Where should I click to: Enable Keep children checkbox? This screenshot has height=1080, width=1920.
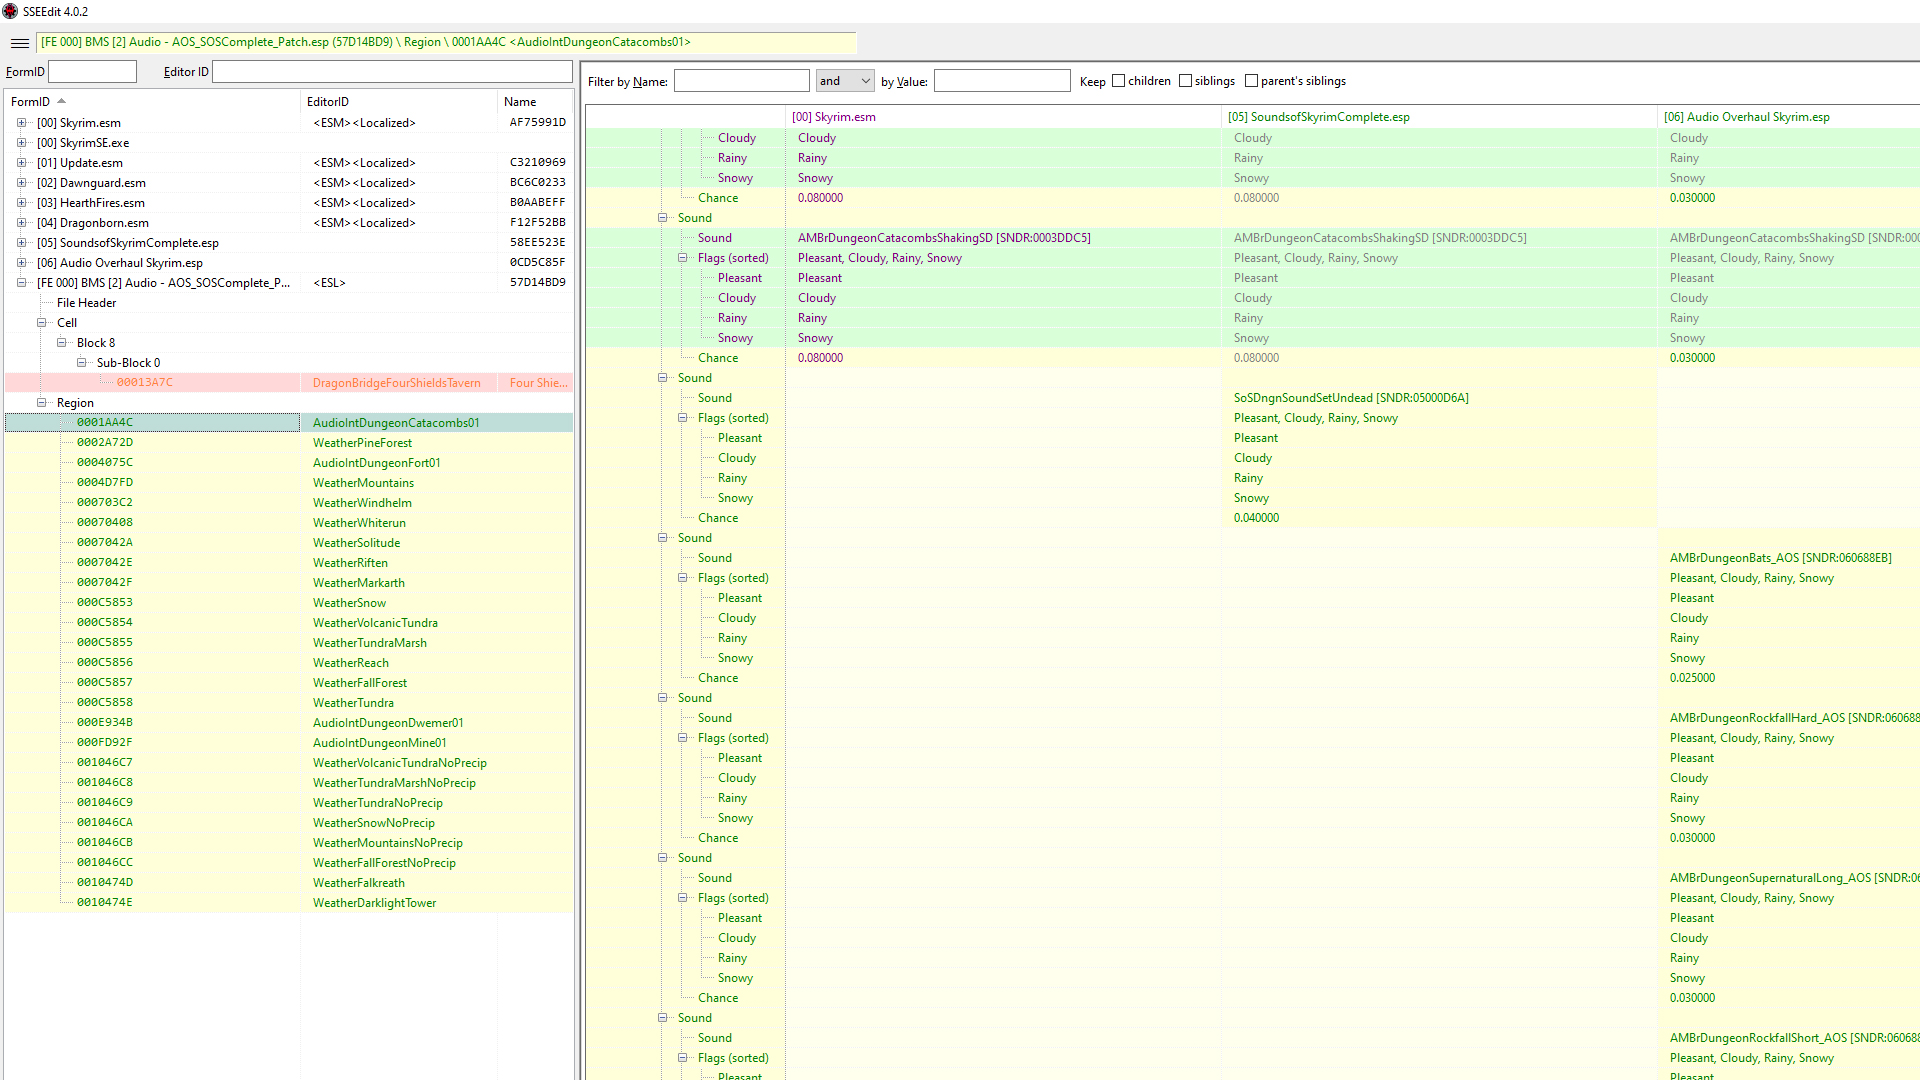(x=1119, y=81)
